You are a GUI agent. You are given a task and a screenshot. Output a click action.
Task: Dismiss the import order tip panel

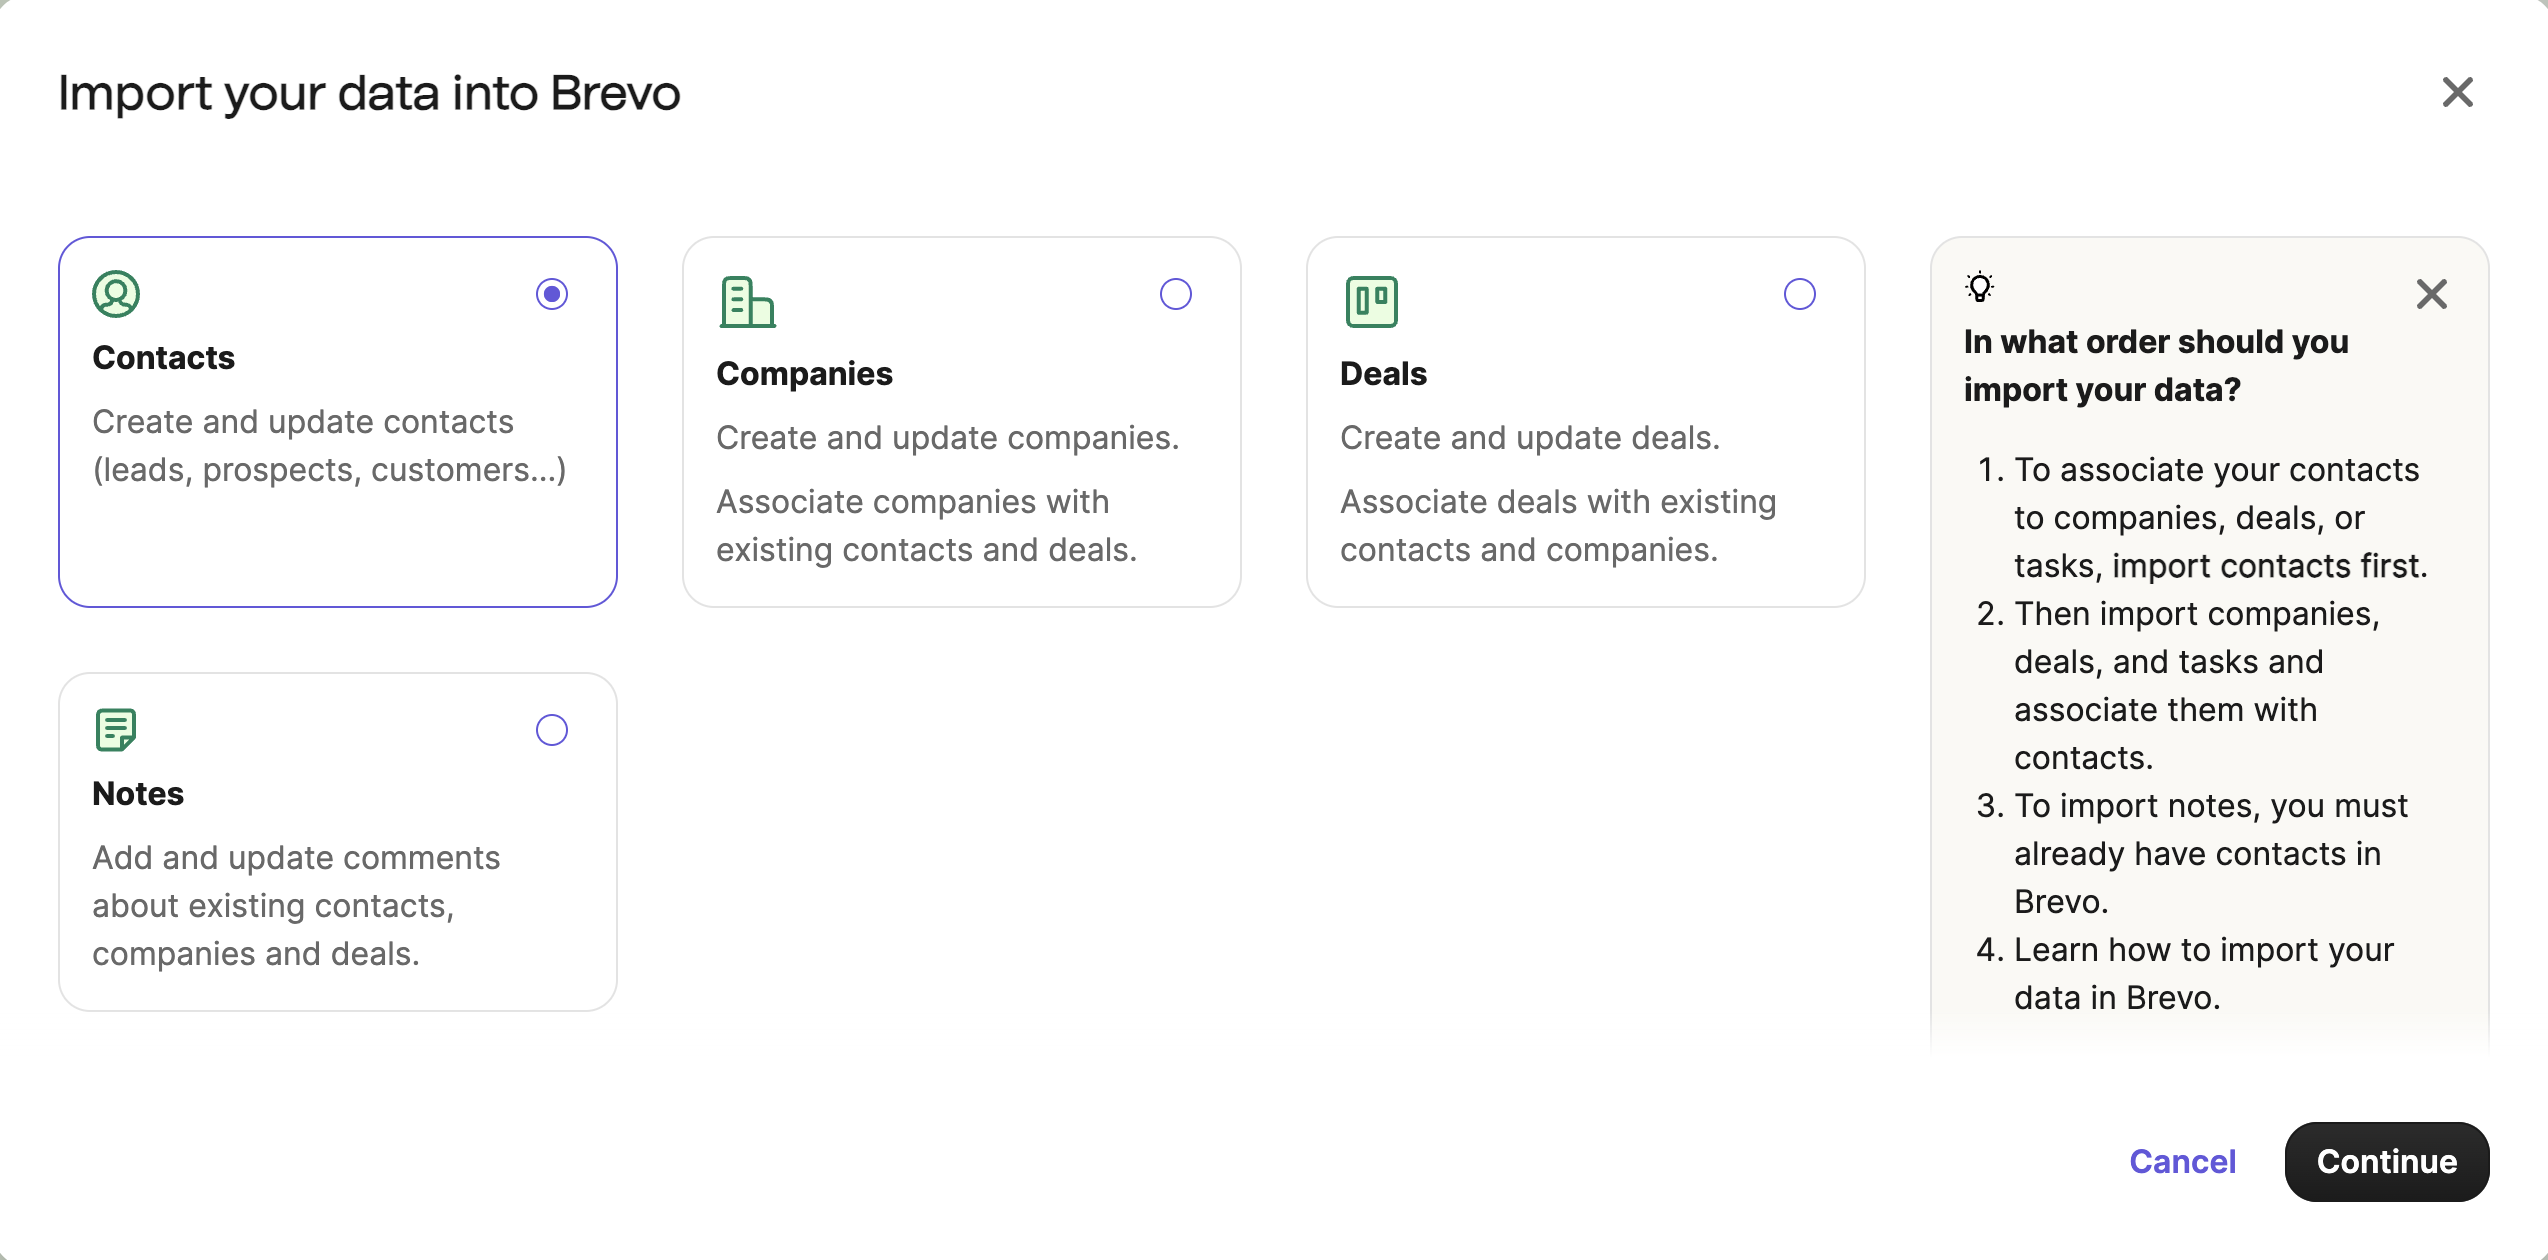(x=2432, y=294)
